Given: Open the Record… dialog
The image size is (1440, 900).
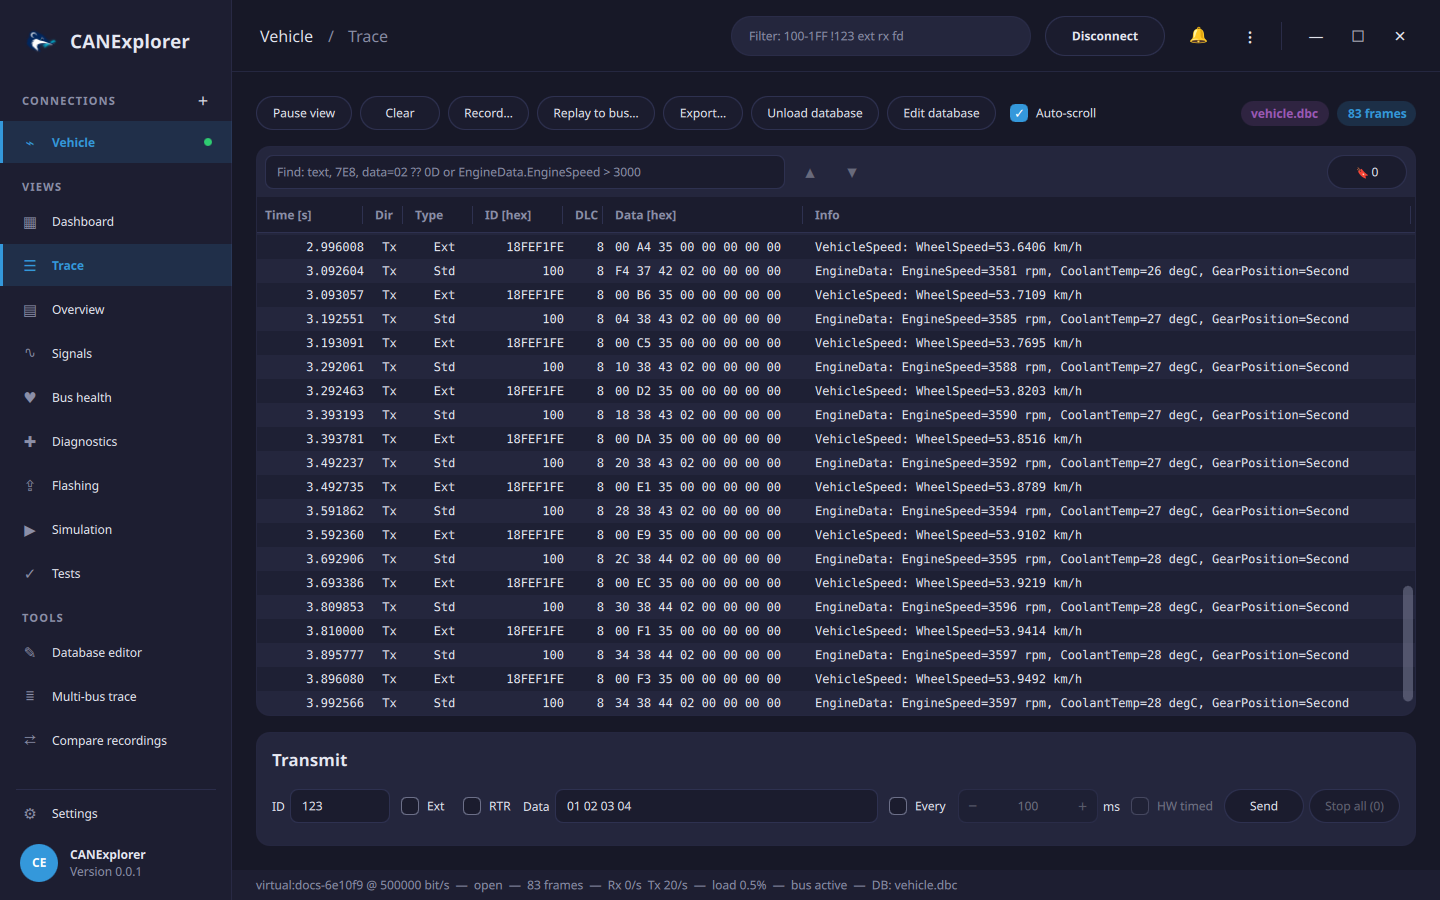Looking at the screenshot, I should point(488,113).
